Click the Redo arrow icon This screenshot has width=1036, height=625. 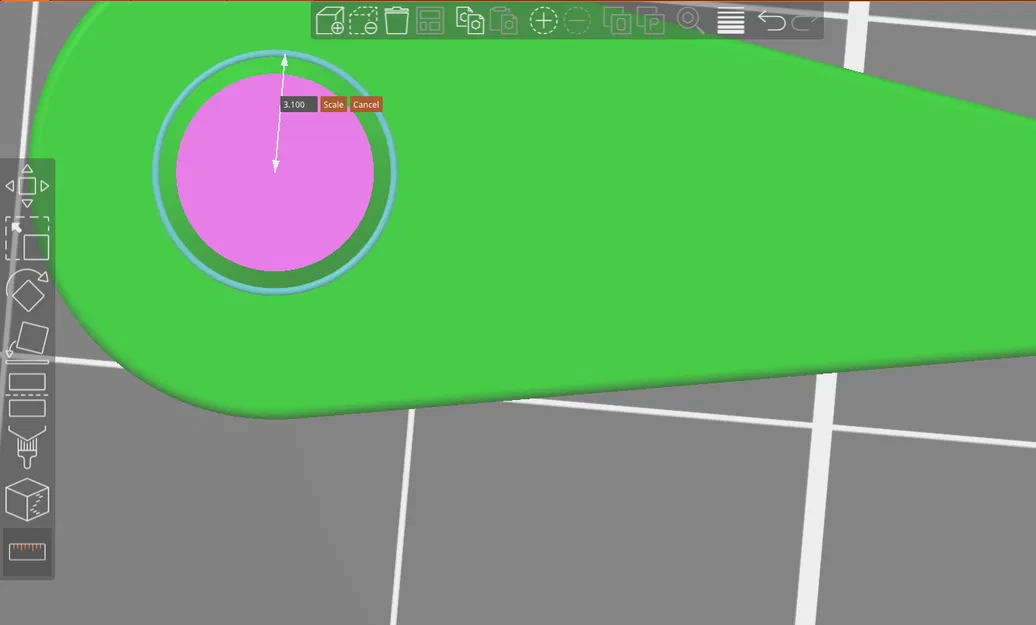coord(805,22)
